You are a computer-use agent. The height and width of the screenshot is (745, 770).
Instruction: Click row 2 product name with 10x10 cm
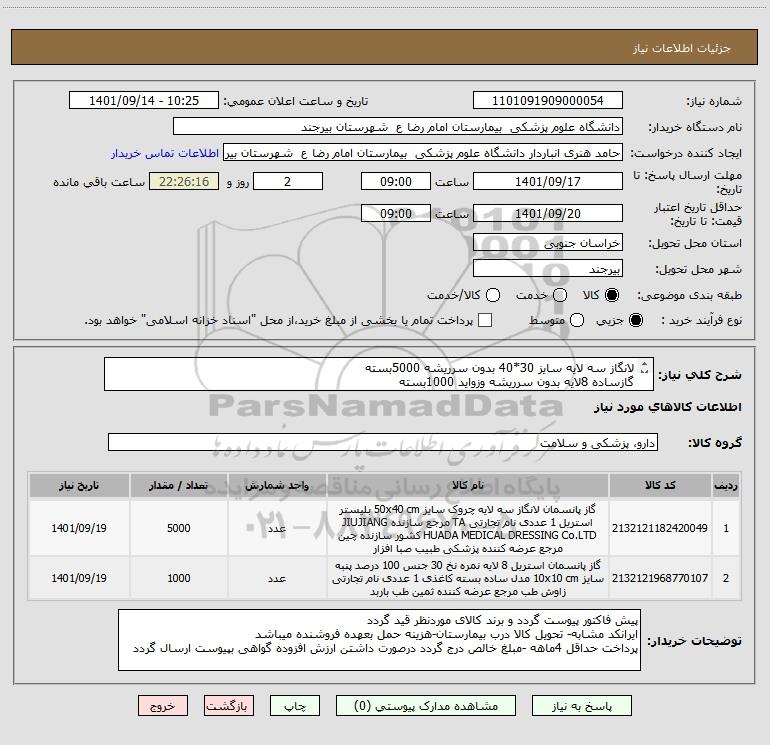(x=468, y=578)
